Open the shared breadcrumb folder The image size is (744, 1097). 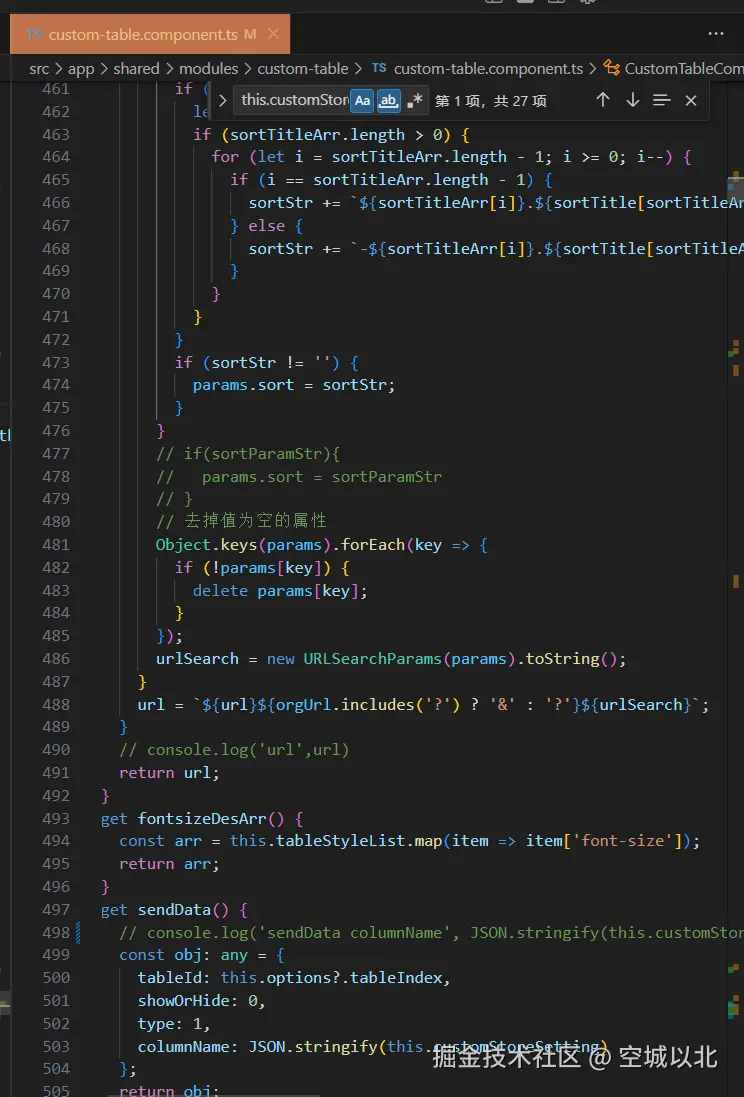click(x=136, y=69)
